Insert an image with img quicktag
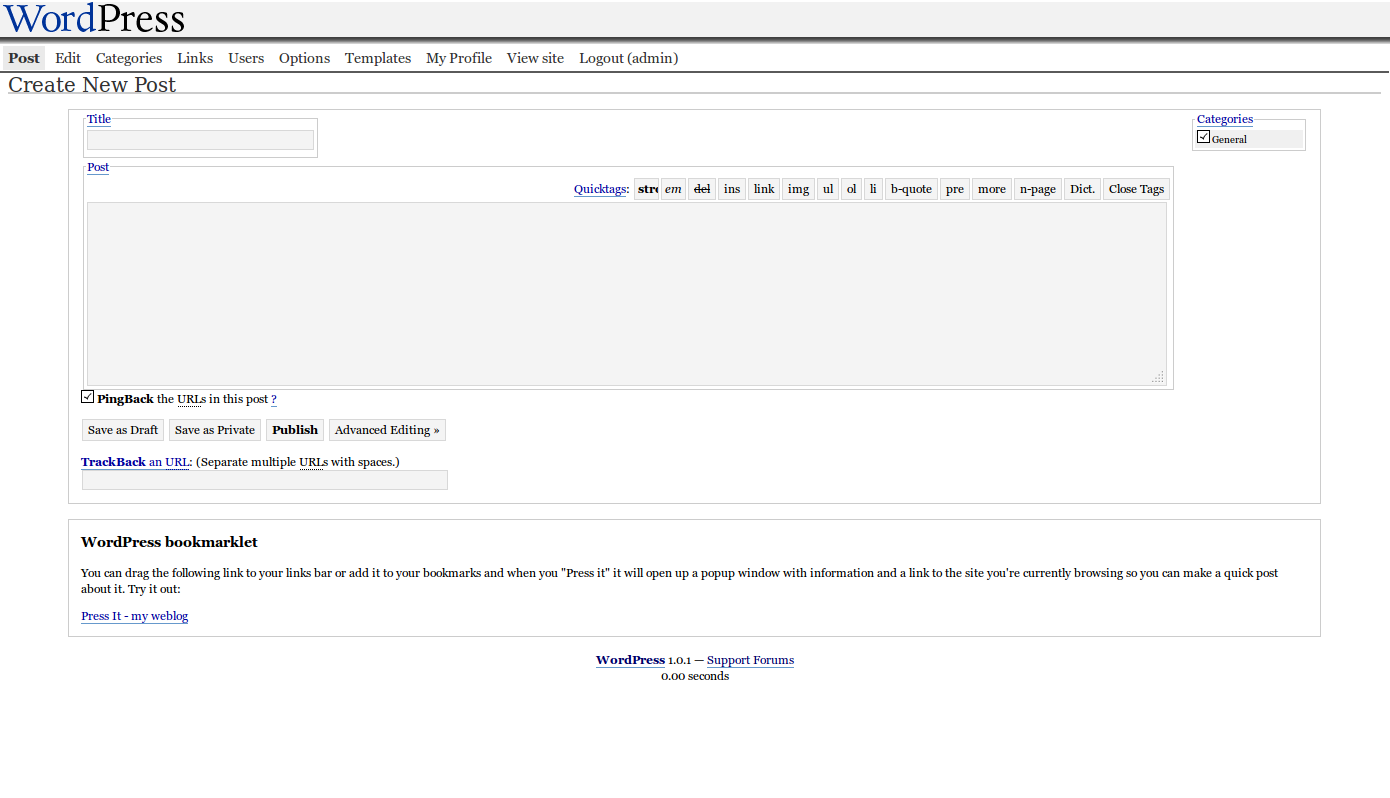 tap(798, 189)
